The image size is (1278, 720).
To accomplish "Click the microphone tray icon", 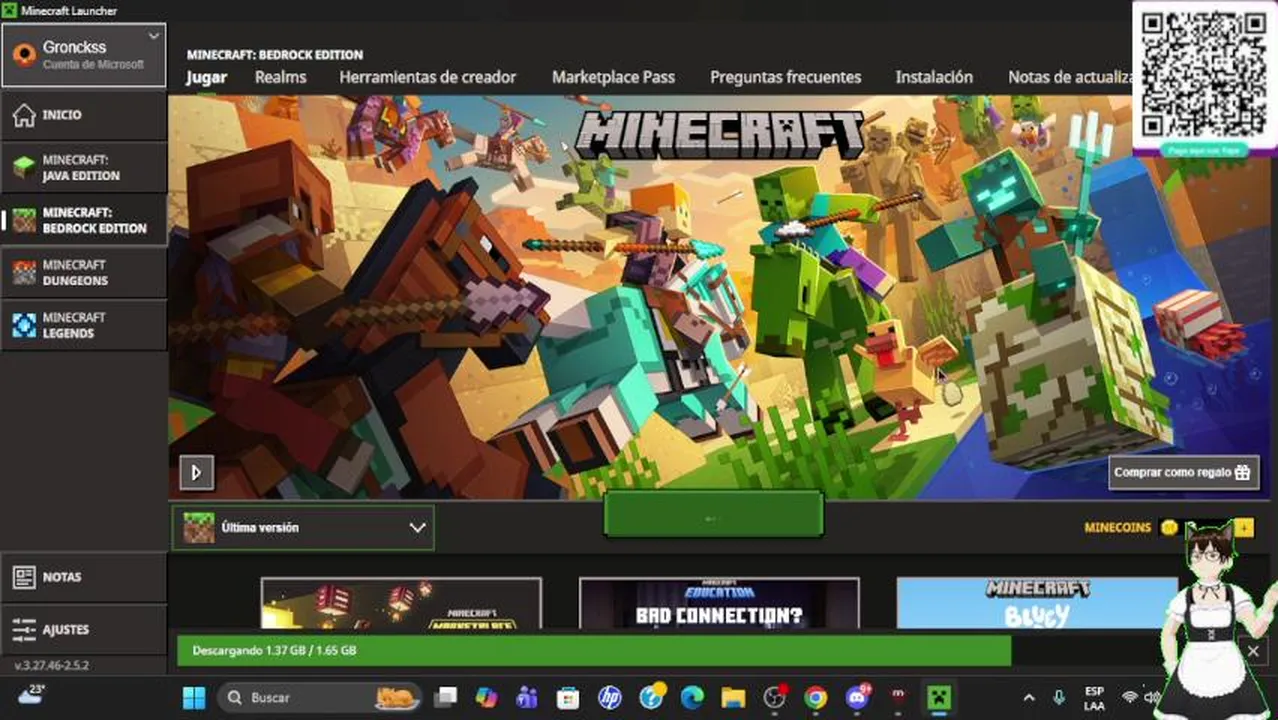I will (x=1059, y=697).
